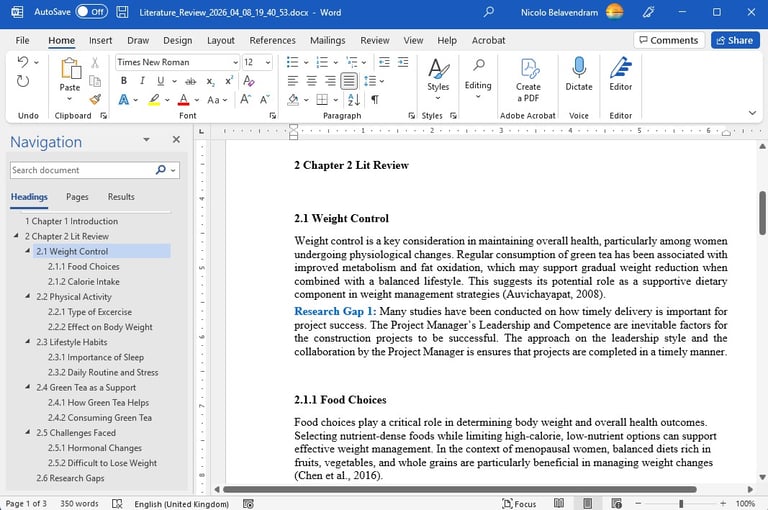Open the font size dropdown
This screenshot has height=510, width=768.
coord(266,62)
